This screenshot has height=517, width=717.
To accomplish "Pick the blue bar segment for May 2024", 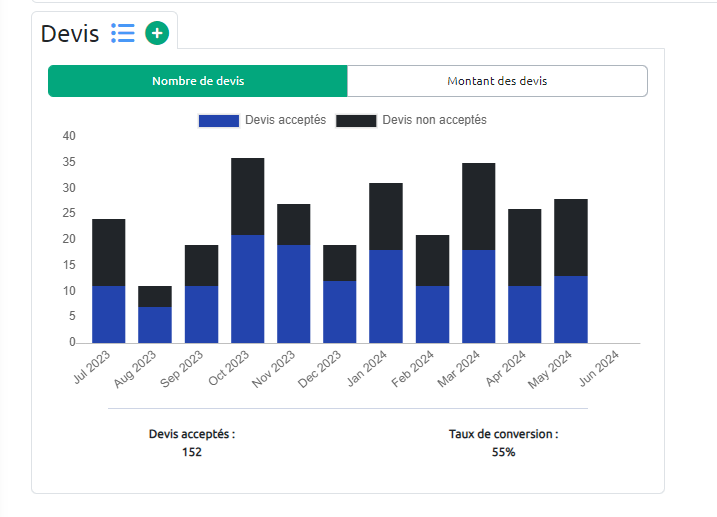I will point(571,309).
